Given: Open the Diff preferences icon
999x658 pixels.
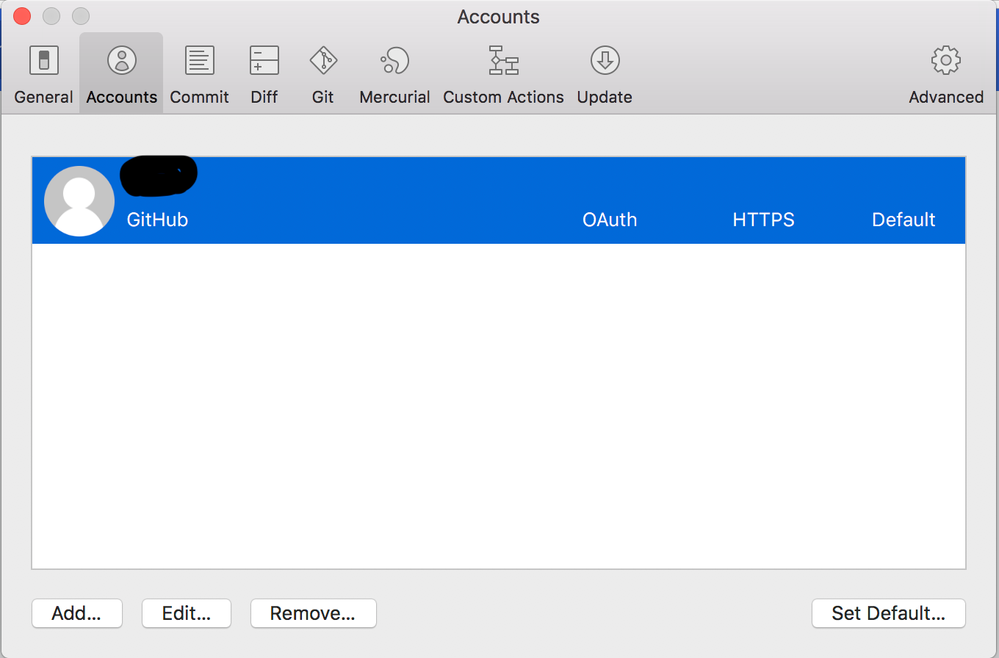Looking at the screenshot, I should [x=264, y=61].
